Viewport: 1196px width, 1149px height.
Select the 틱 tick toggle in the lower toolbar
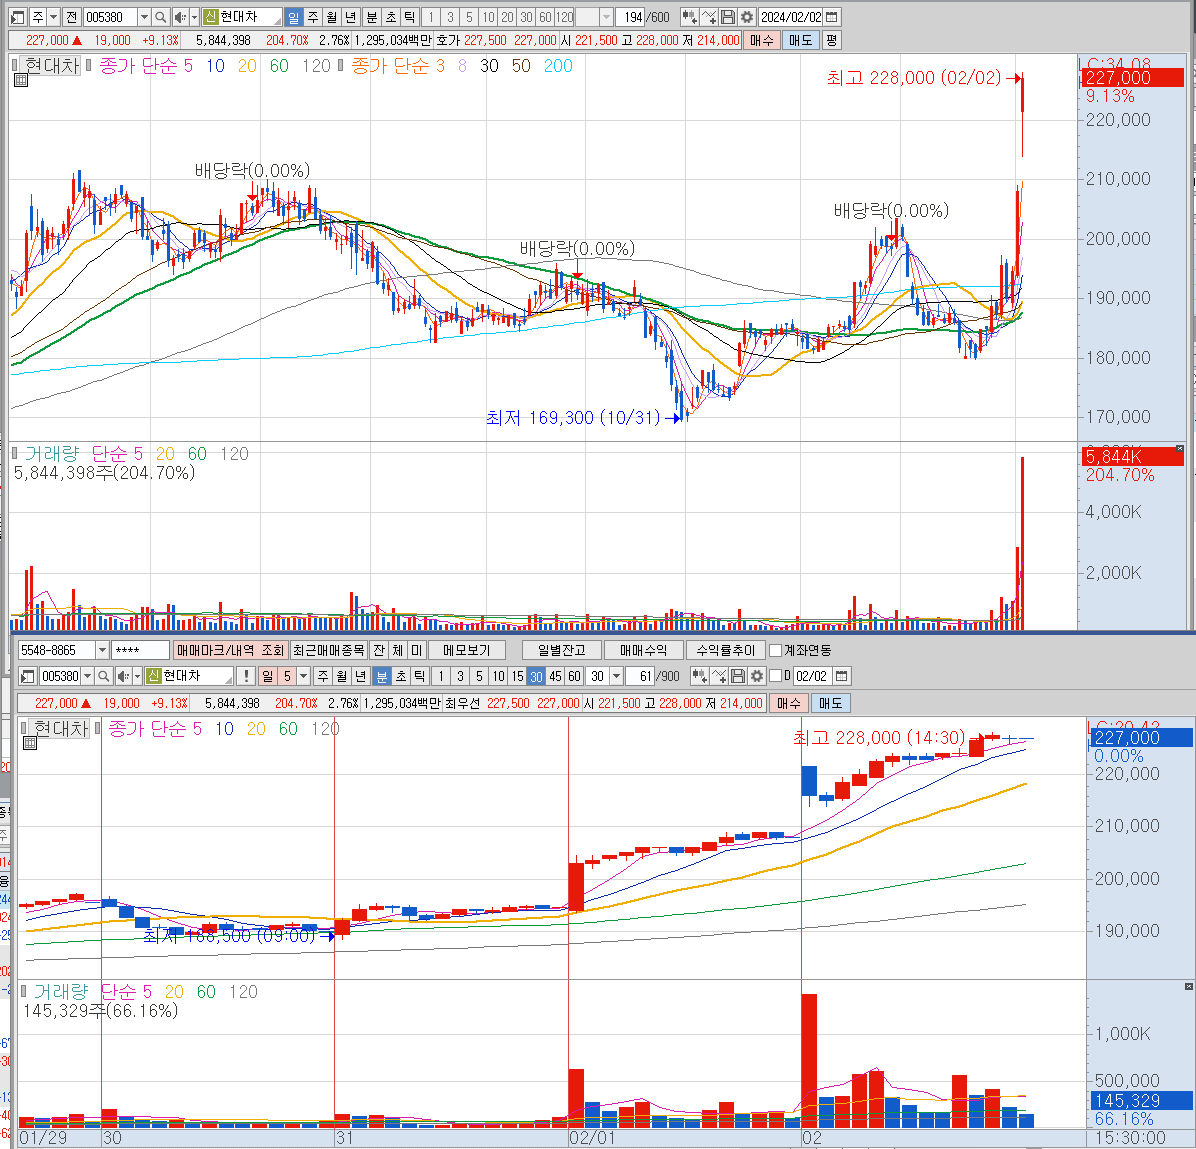click(420, 676)
